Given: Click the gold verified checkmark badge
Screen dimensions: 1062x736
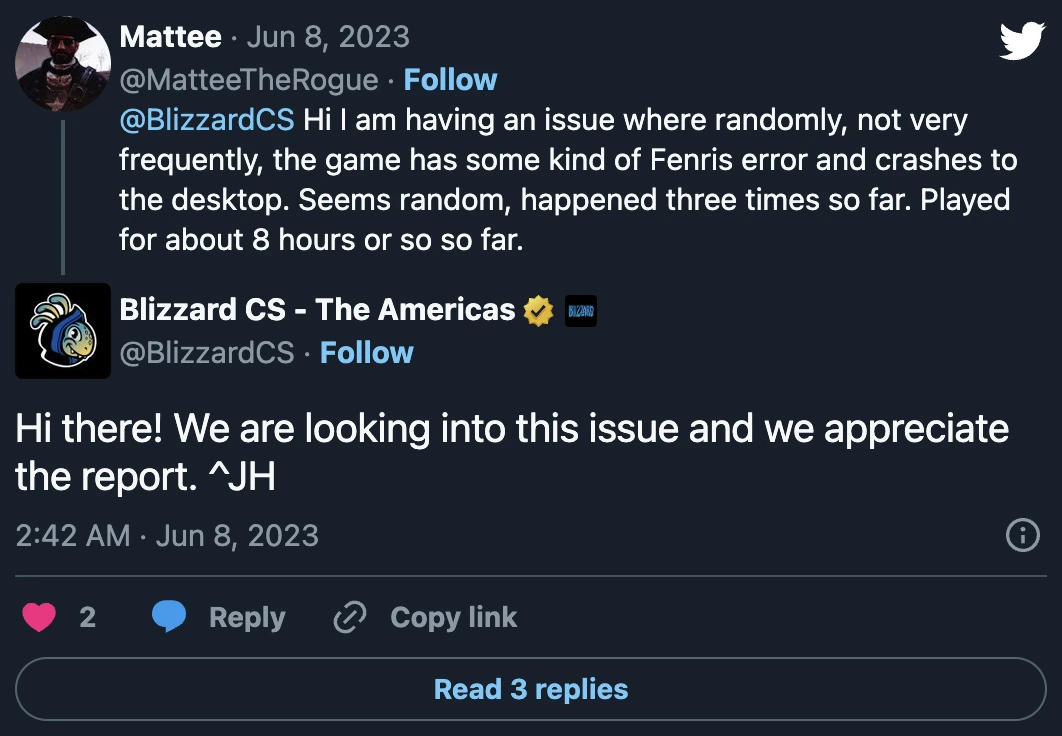Looking at the screenshot, I should [537, 309].
